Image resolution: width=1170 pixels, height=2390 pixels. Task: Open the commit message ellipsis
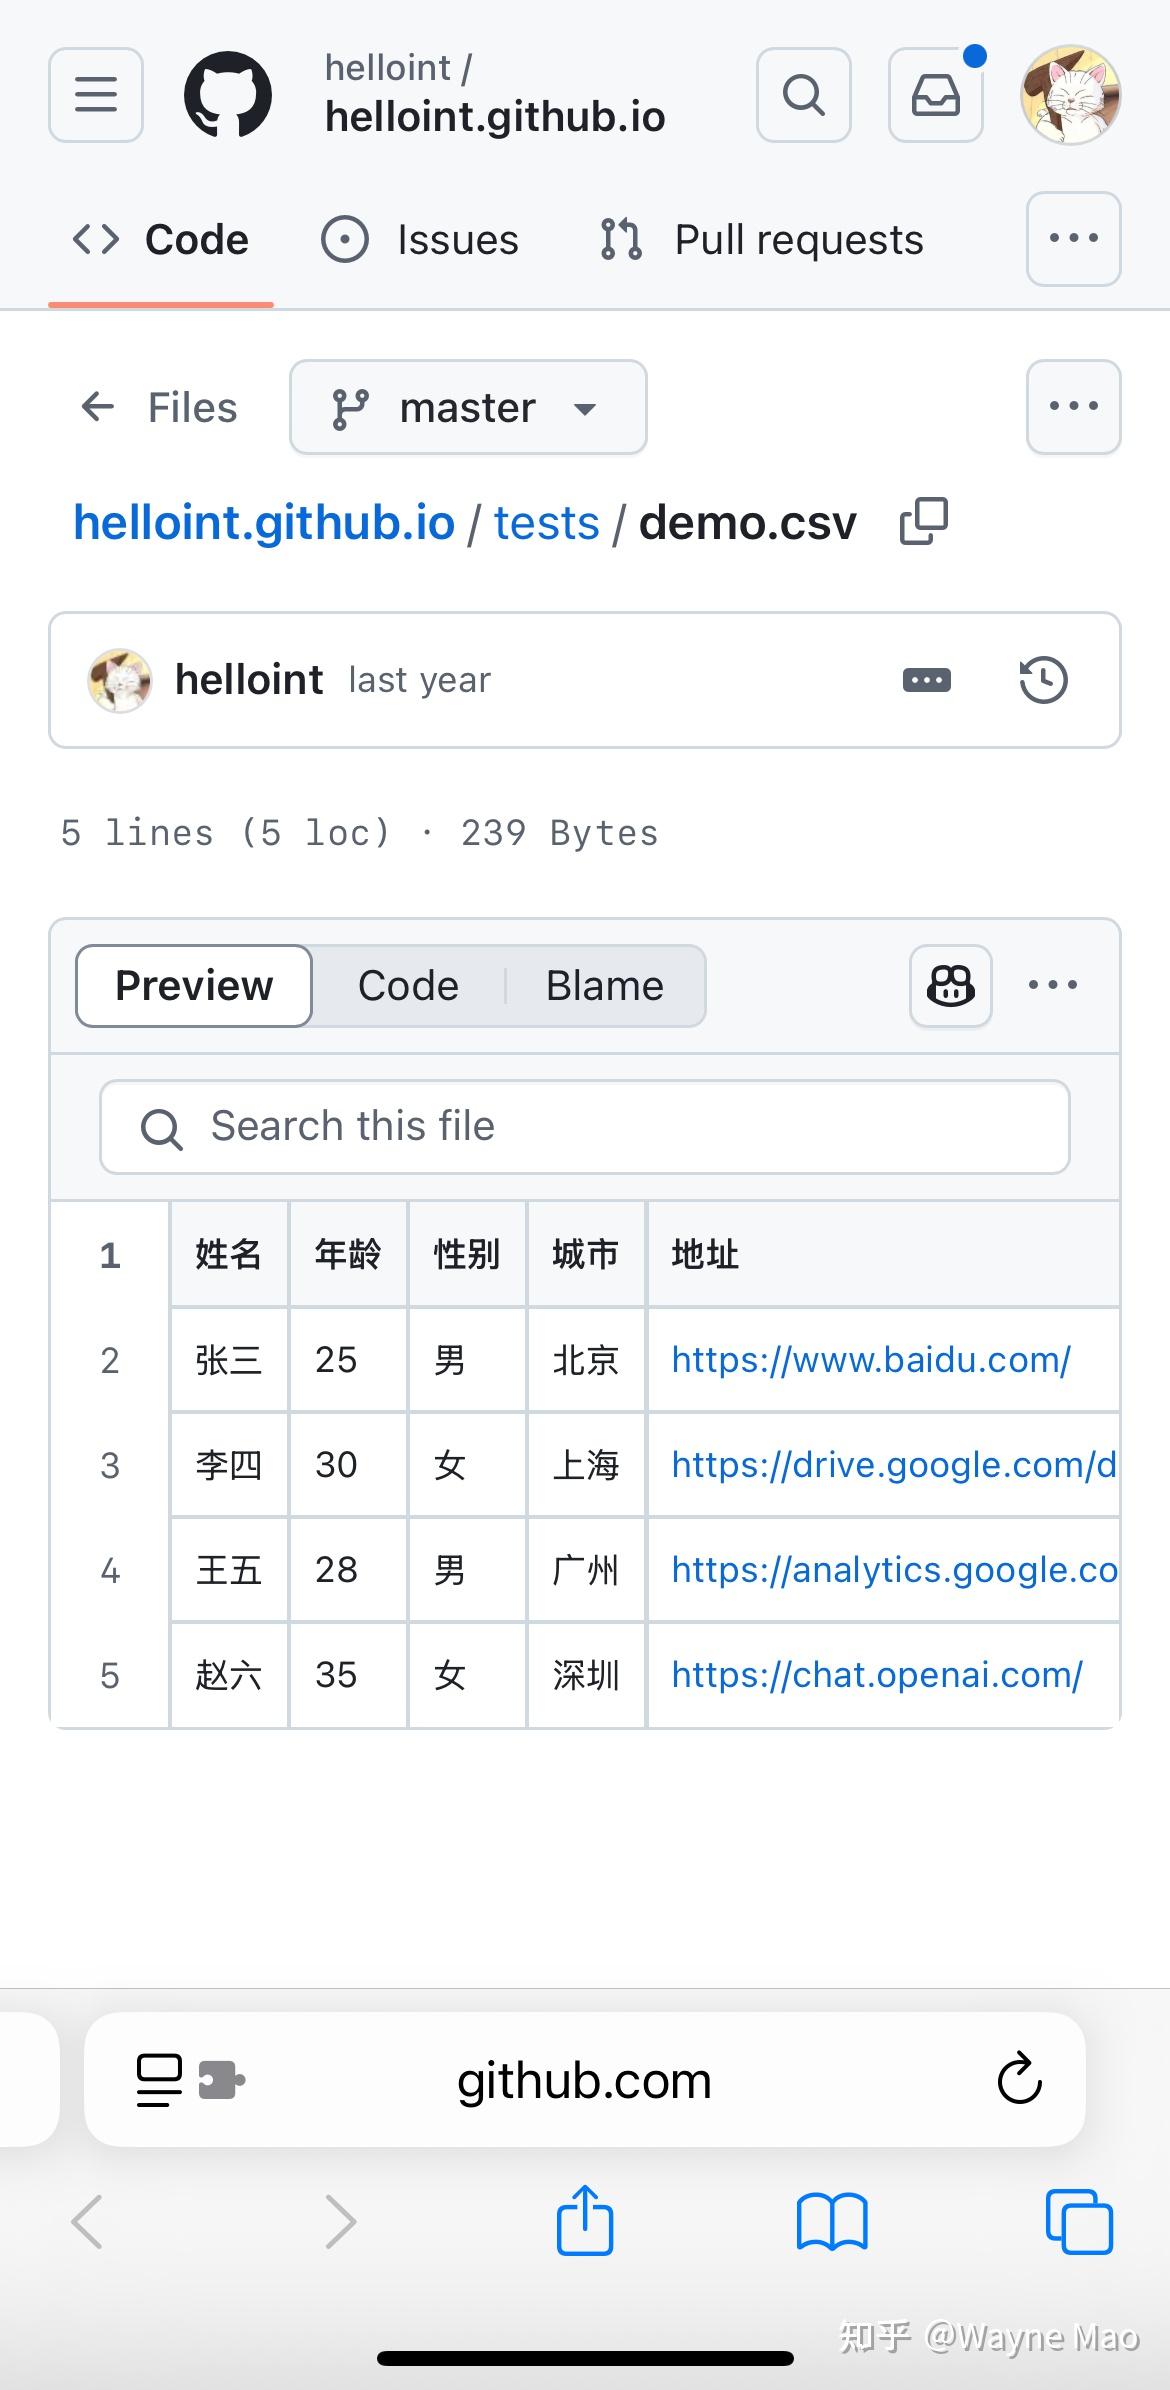click(x=925, y=679)
